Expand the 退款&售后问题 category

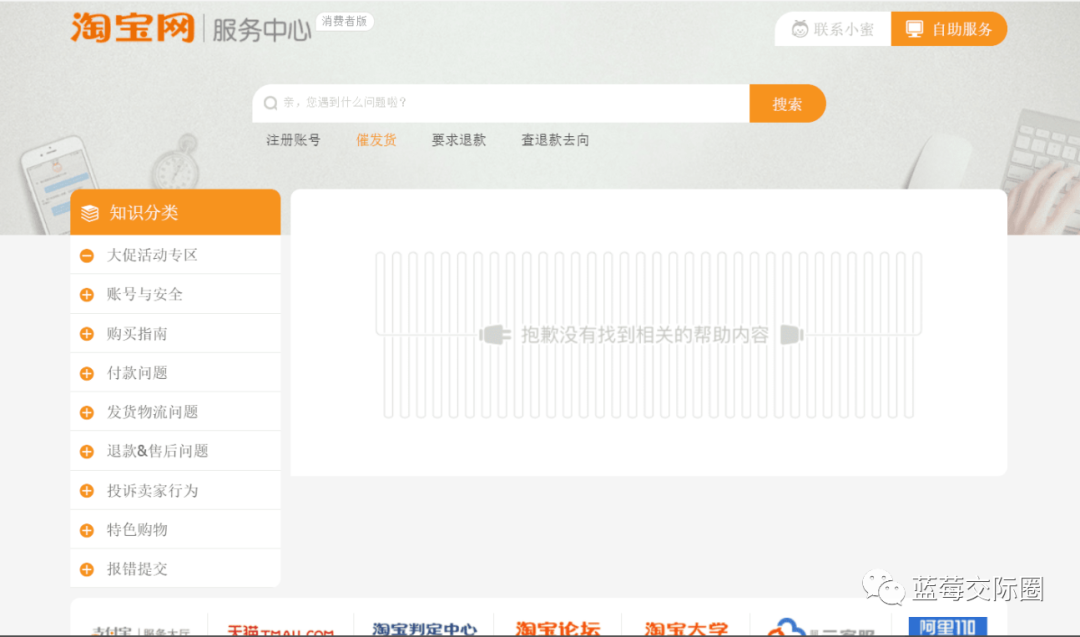point(86,451)
